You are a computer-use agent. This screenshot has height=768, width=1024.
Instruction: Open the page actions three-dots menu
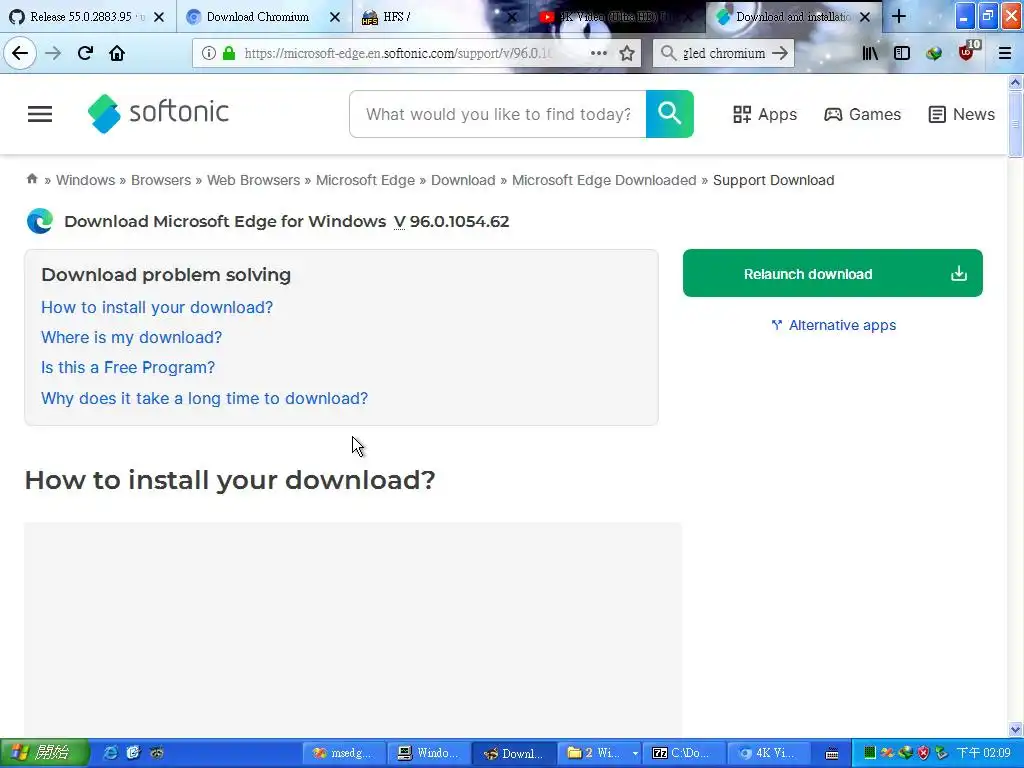[x=598, y=53]
